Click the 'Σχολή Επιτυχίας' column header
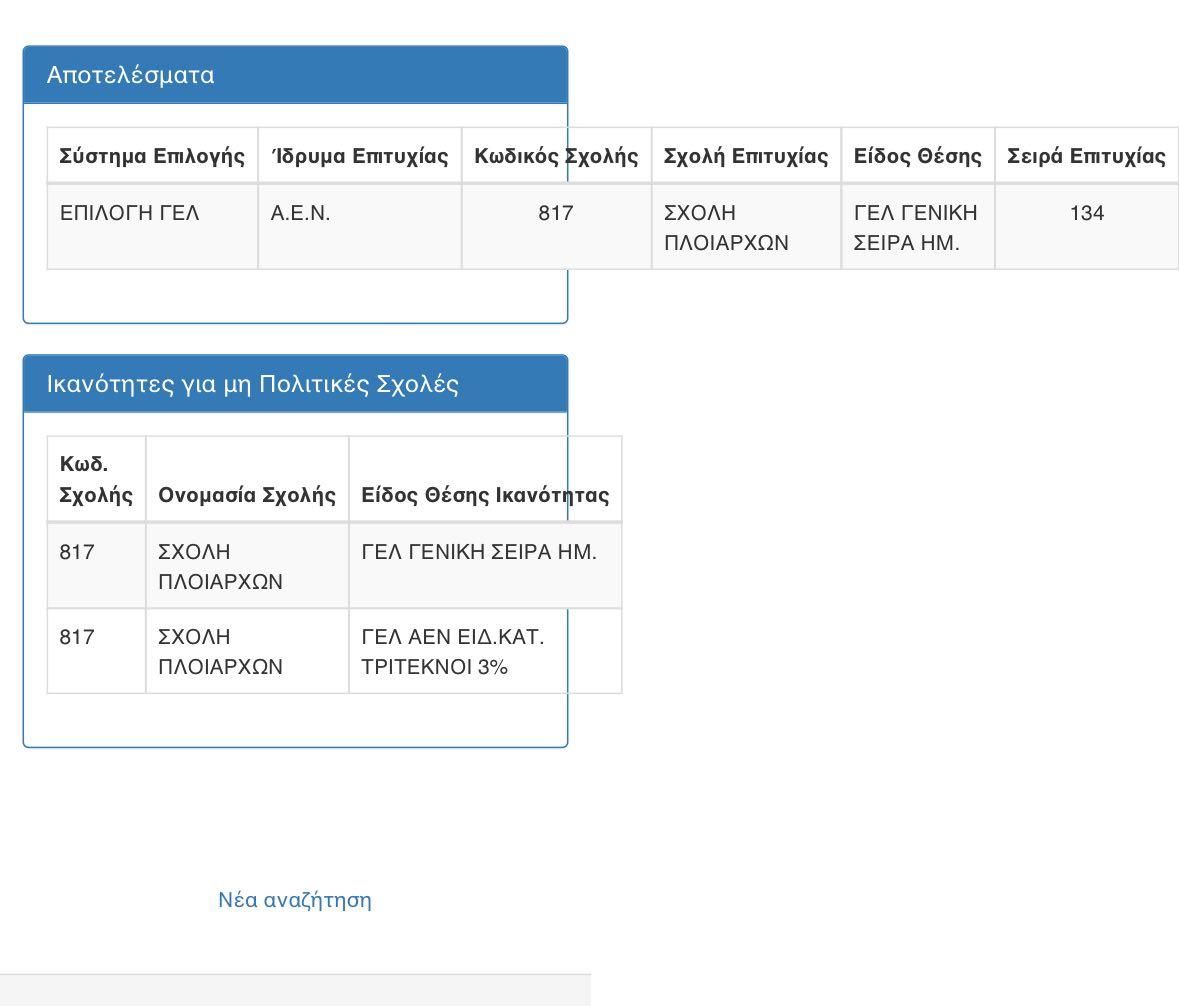 (746, 156)
